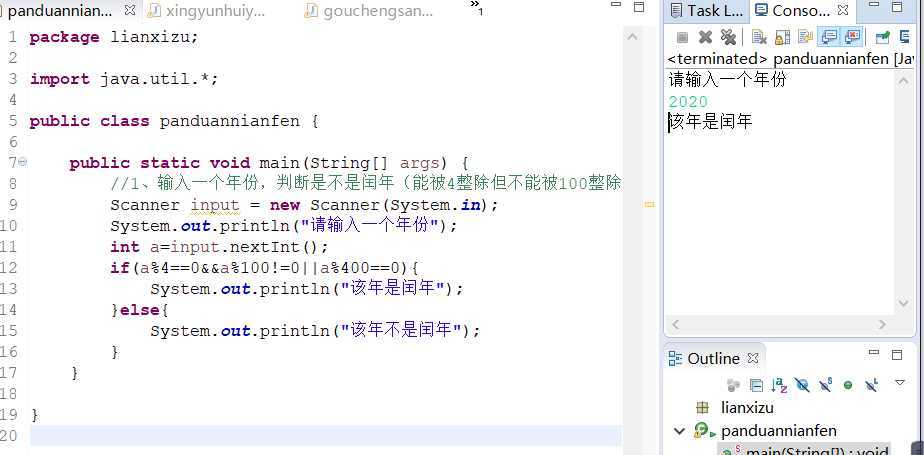Toggle Word Wrap in the Console toolbar

tap(806, 37)
